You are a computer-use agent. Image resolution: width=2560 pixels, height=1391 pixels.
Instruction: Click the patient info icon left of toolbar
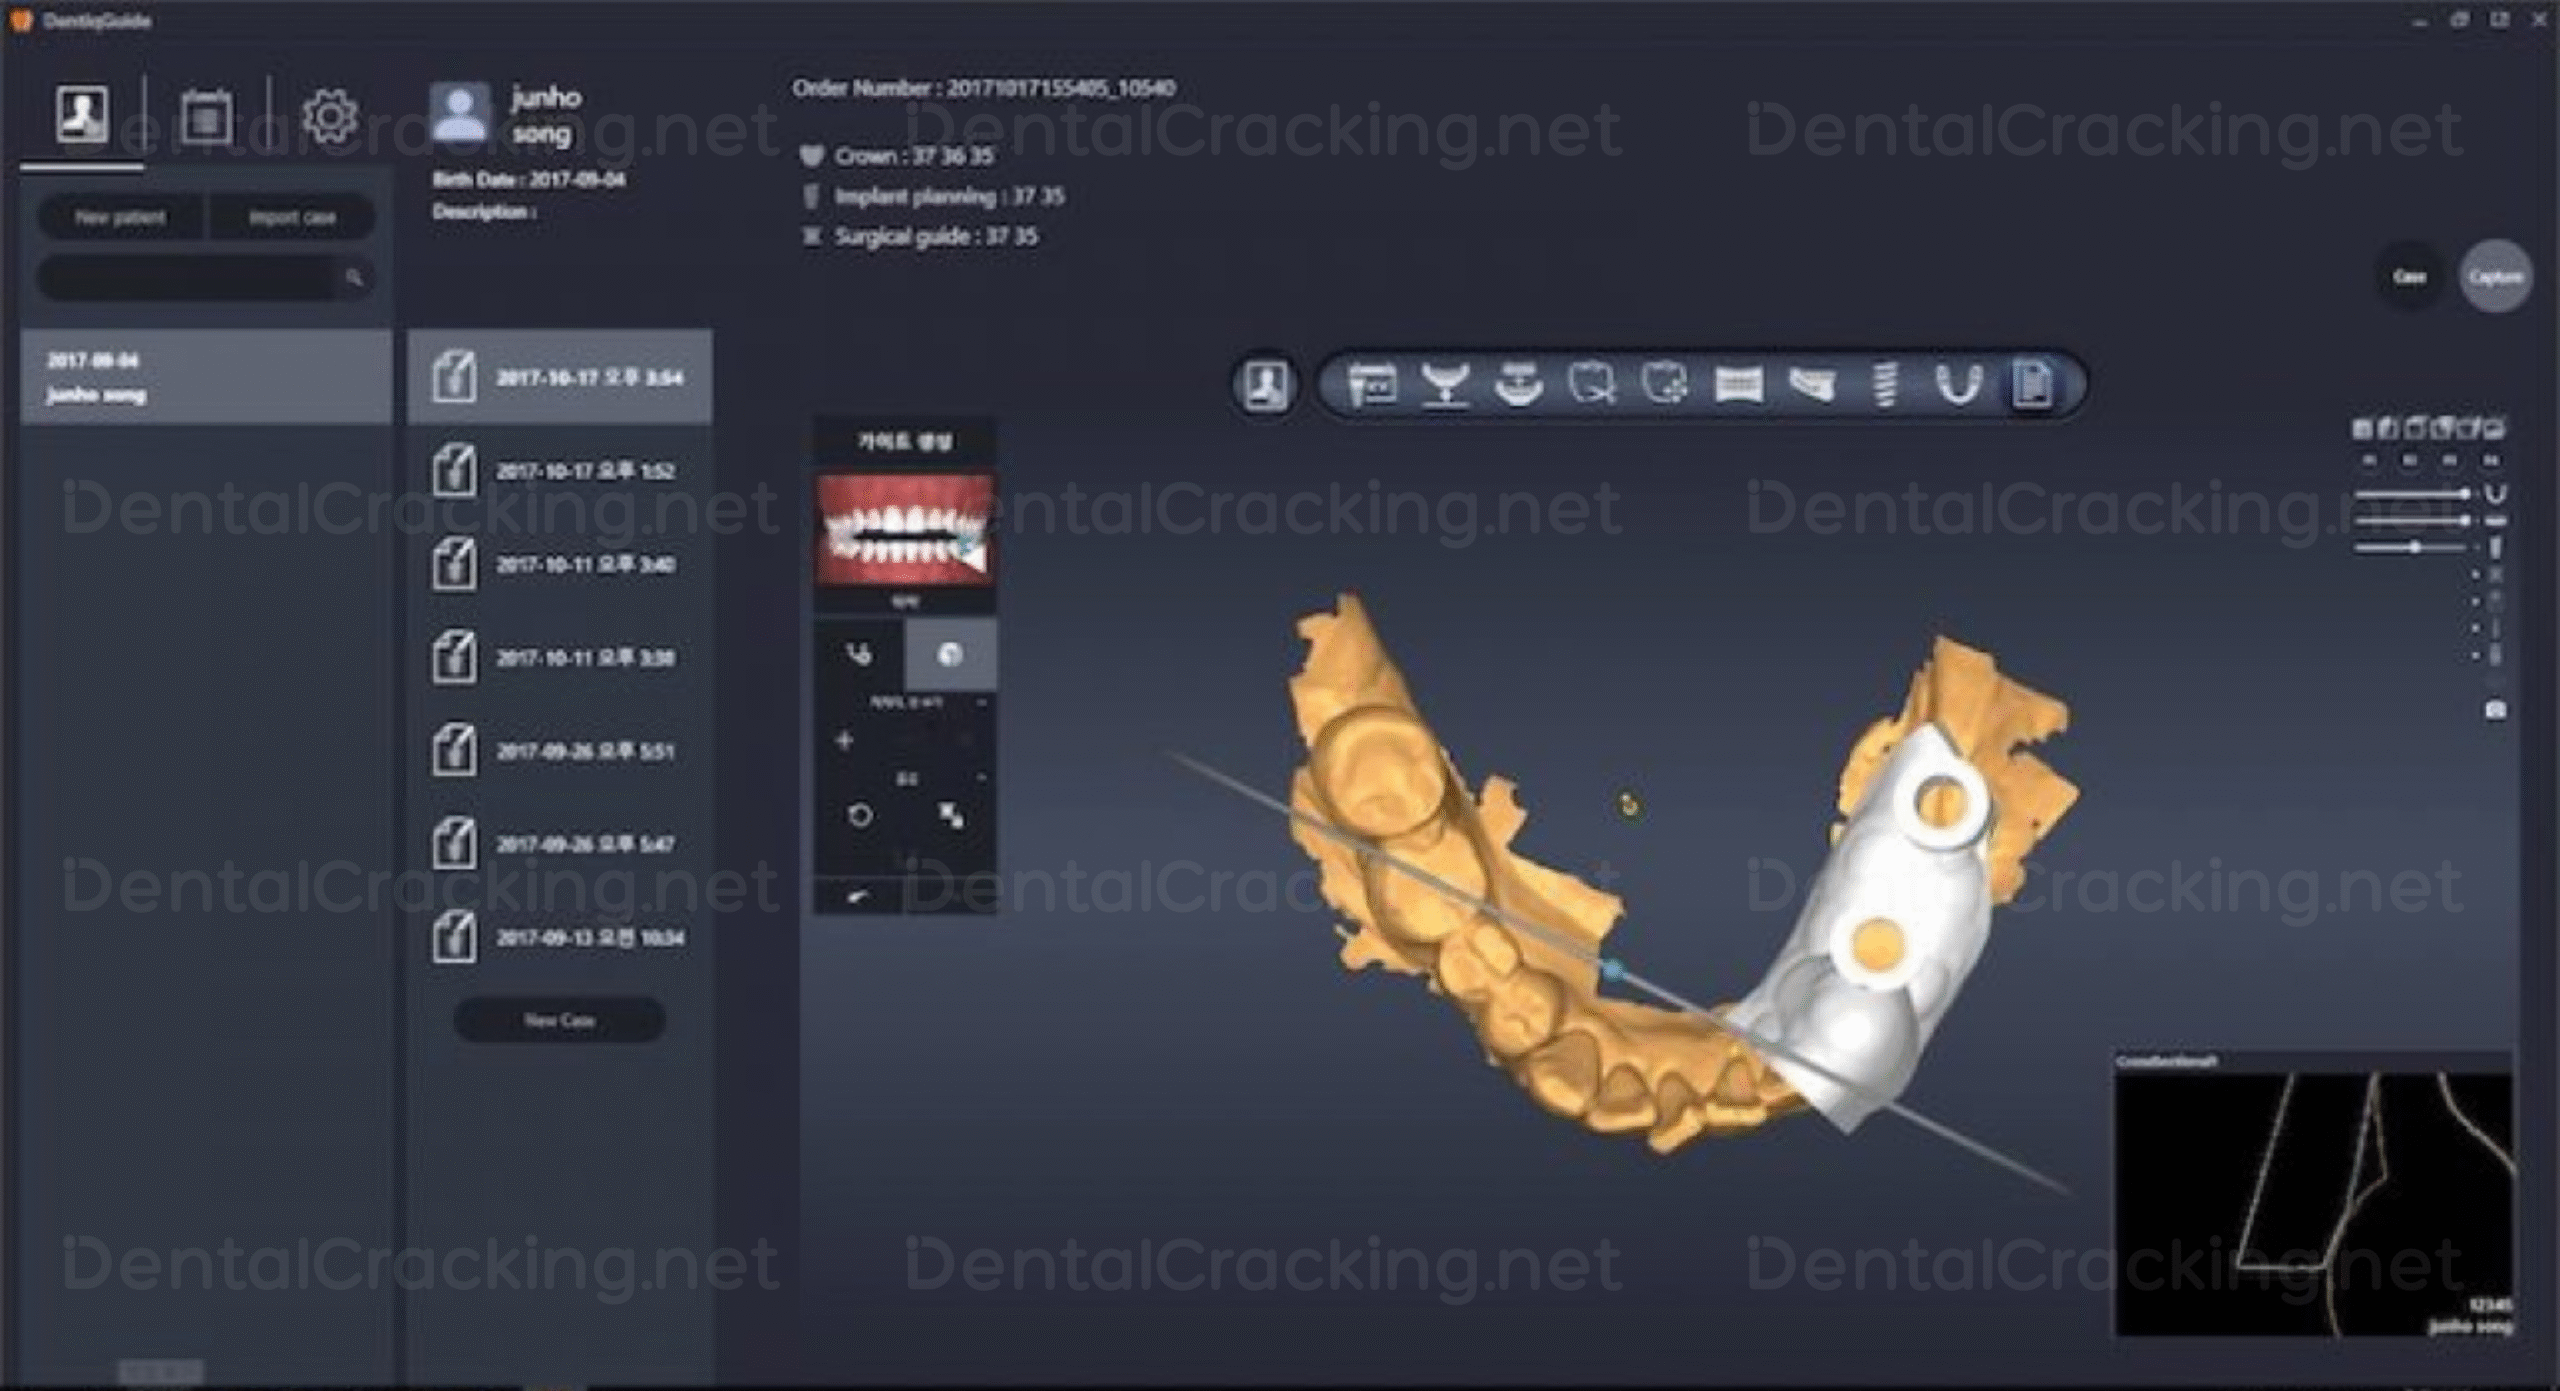(x=1265, y=385)
